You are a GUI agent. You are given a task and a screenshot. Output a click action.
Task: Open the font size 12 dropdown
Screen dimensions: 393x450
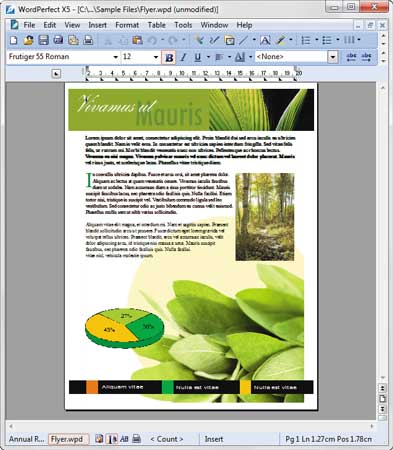click(x=156, y=57)
